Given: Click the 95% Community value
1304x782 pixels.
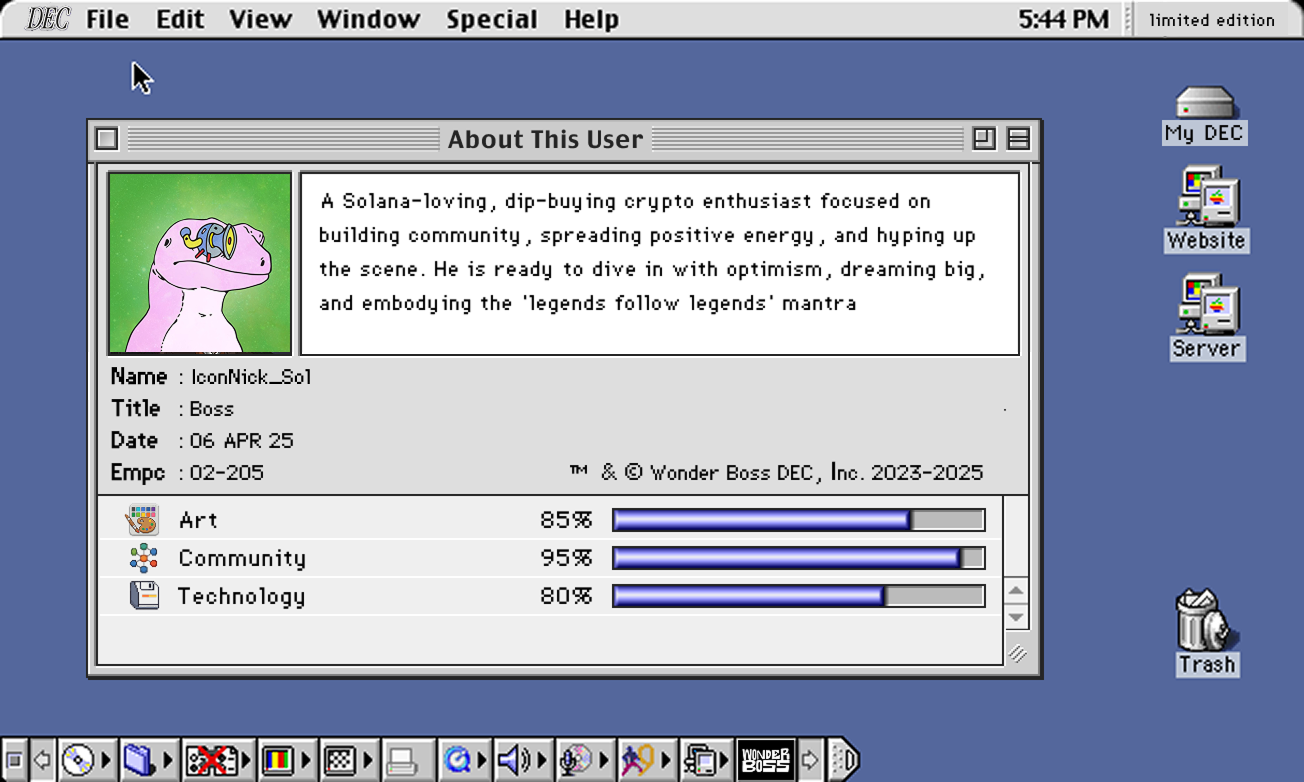Looking at the screenshot, I should 566,558.
